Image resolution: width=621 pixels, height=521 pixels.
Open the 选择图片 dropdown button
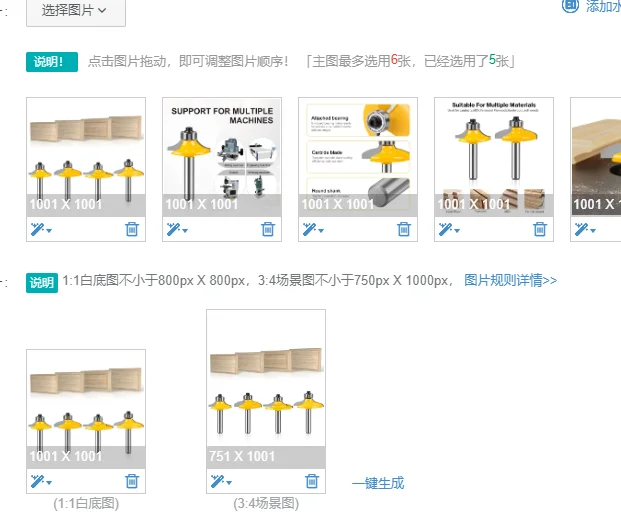[x=76, y=11]
